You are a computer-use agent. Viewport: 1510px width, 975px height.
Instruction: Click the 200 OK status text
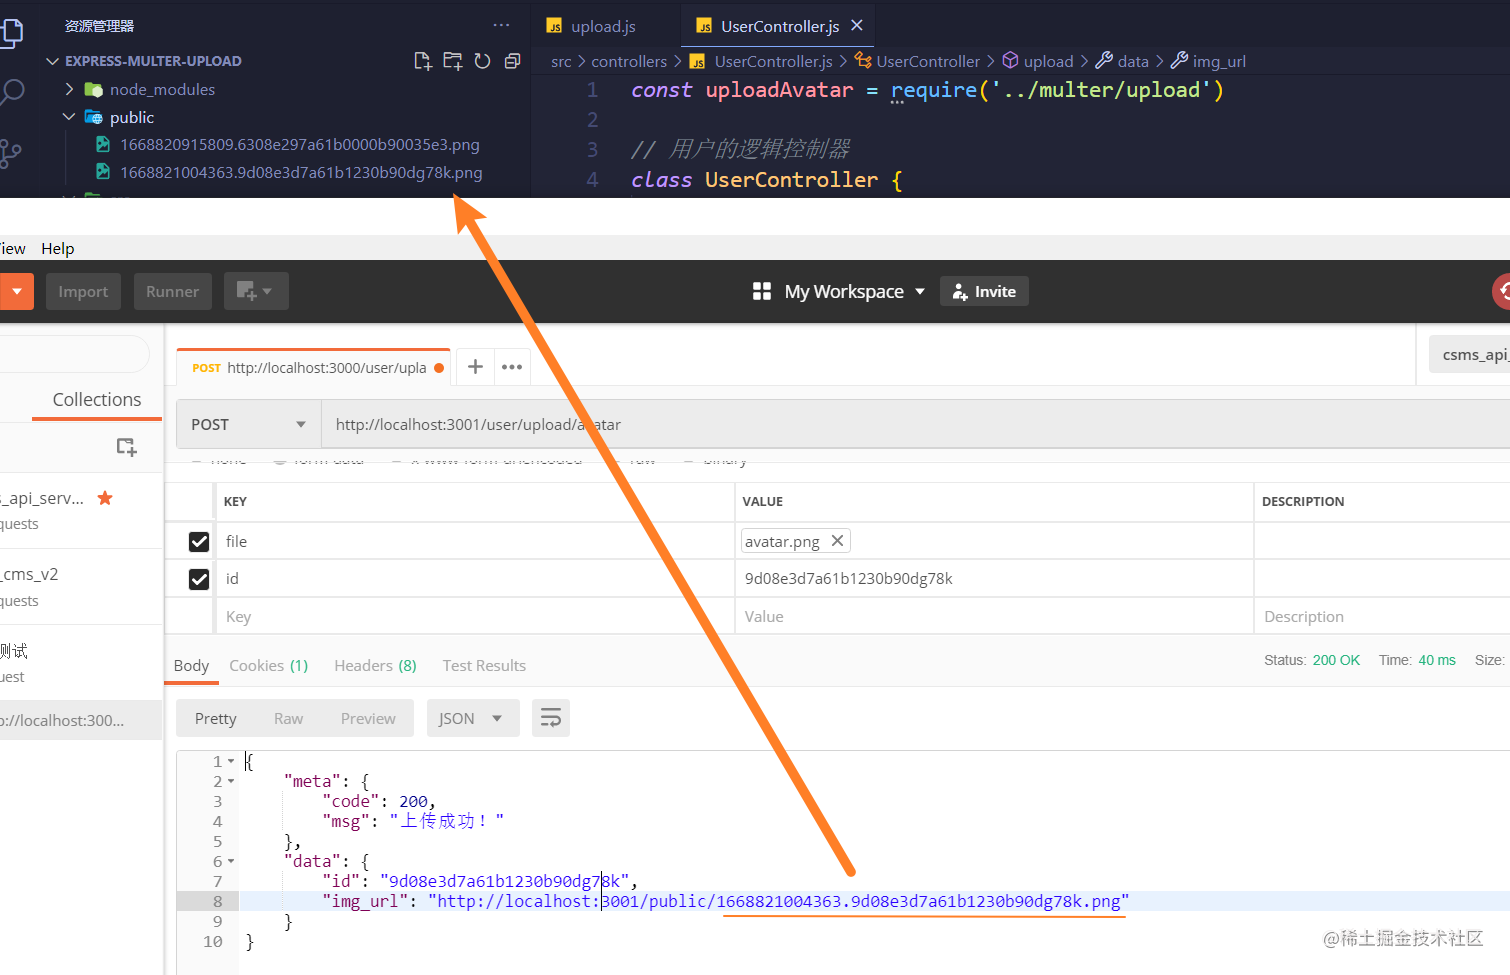[x=1336, y=660]
